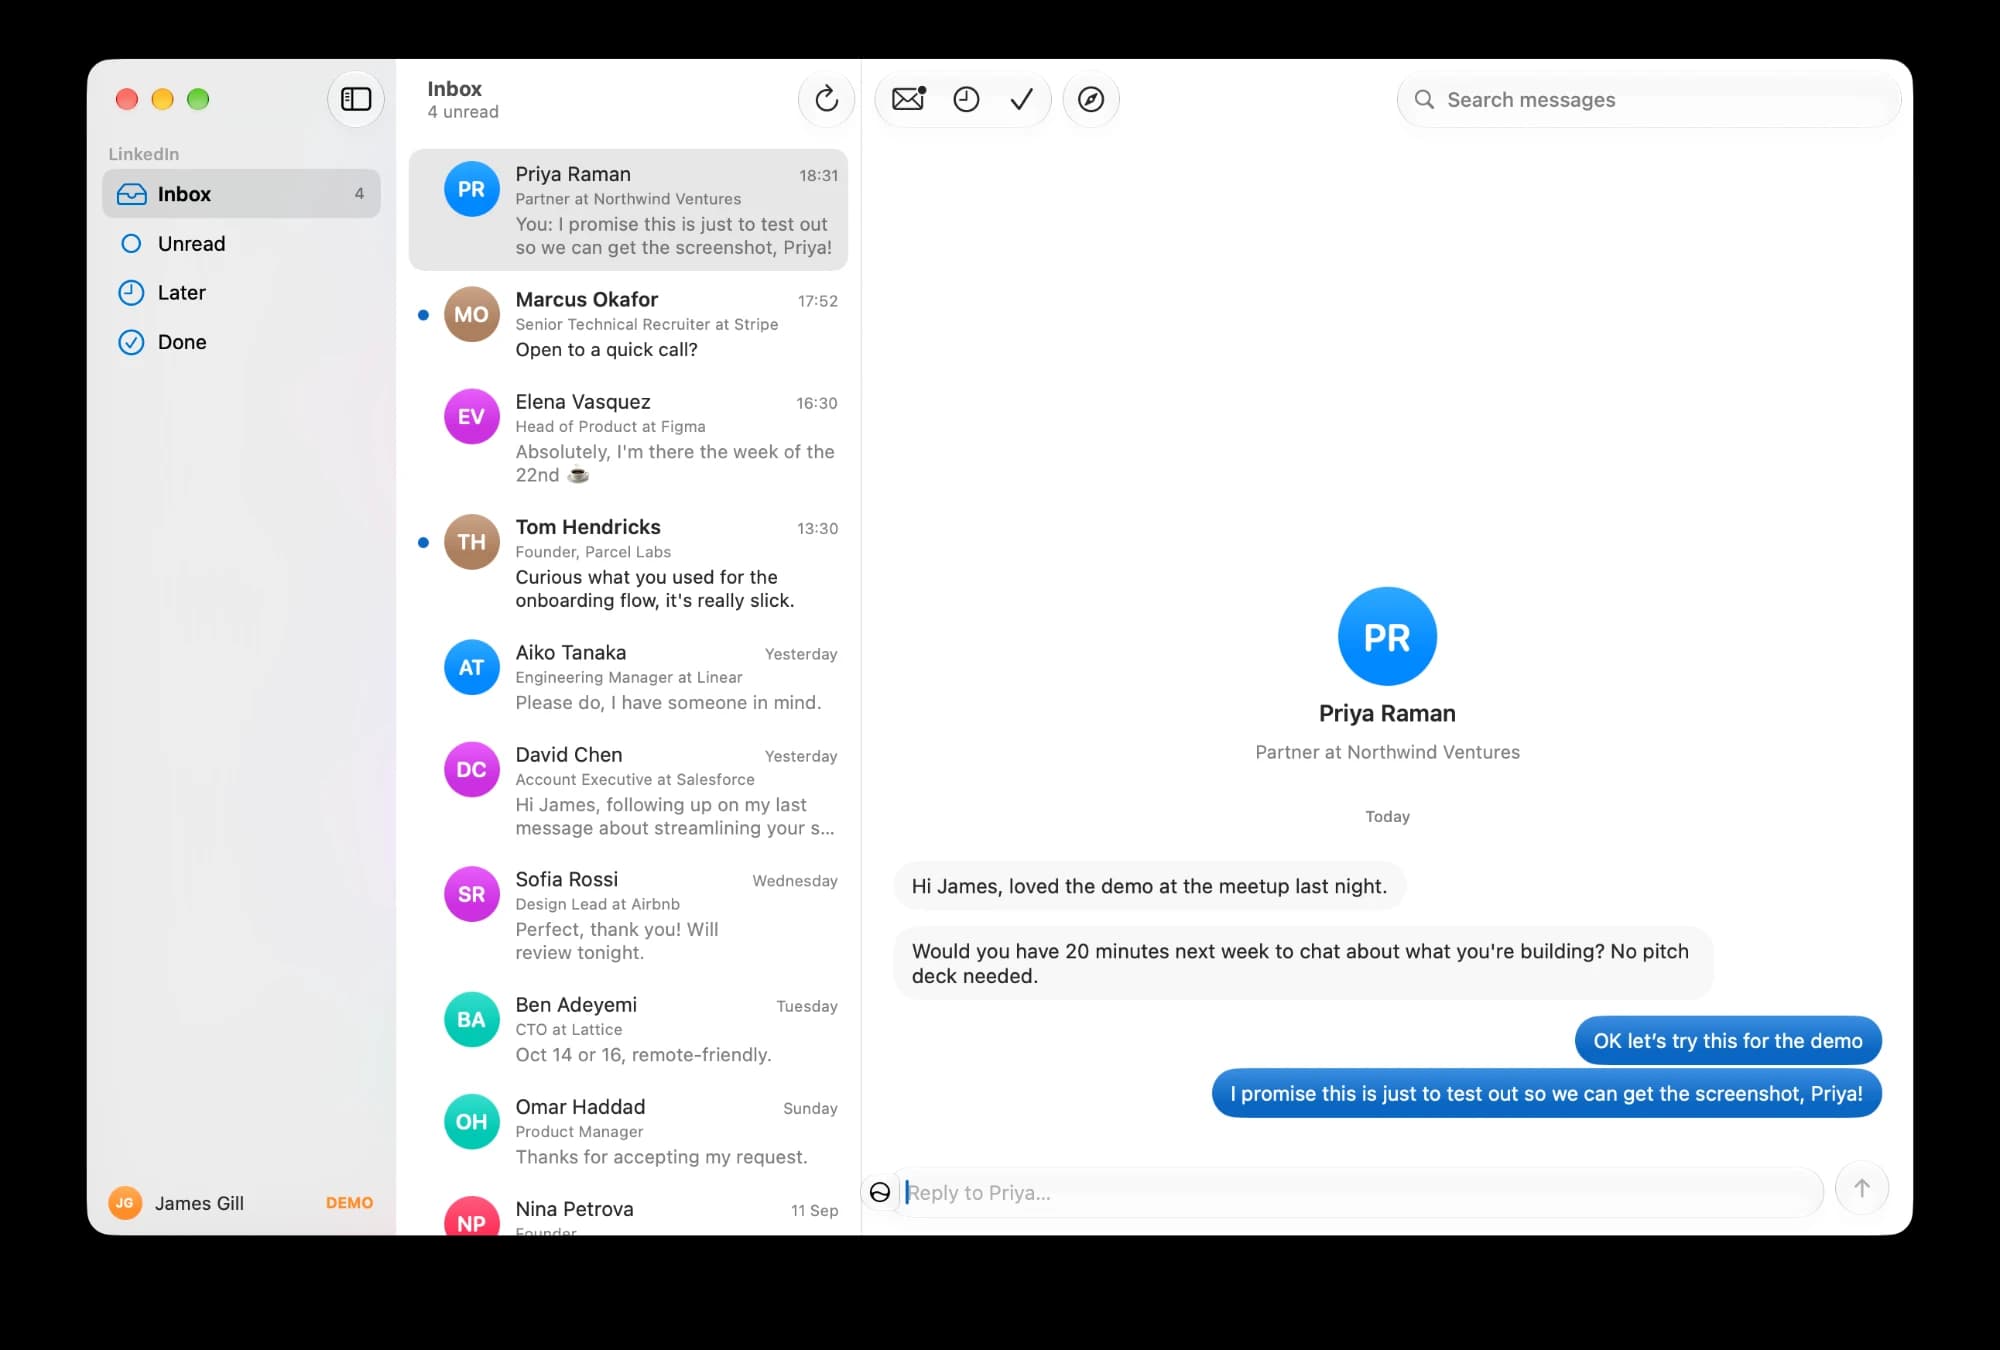This screenshot has height=1350, width=2000.
Task: Open Ben Adeyemi's conversation
Action: pos(628,1029)
